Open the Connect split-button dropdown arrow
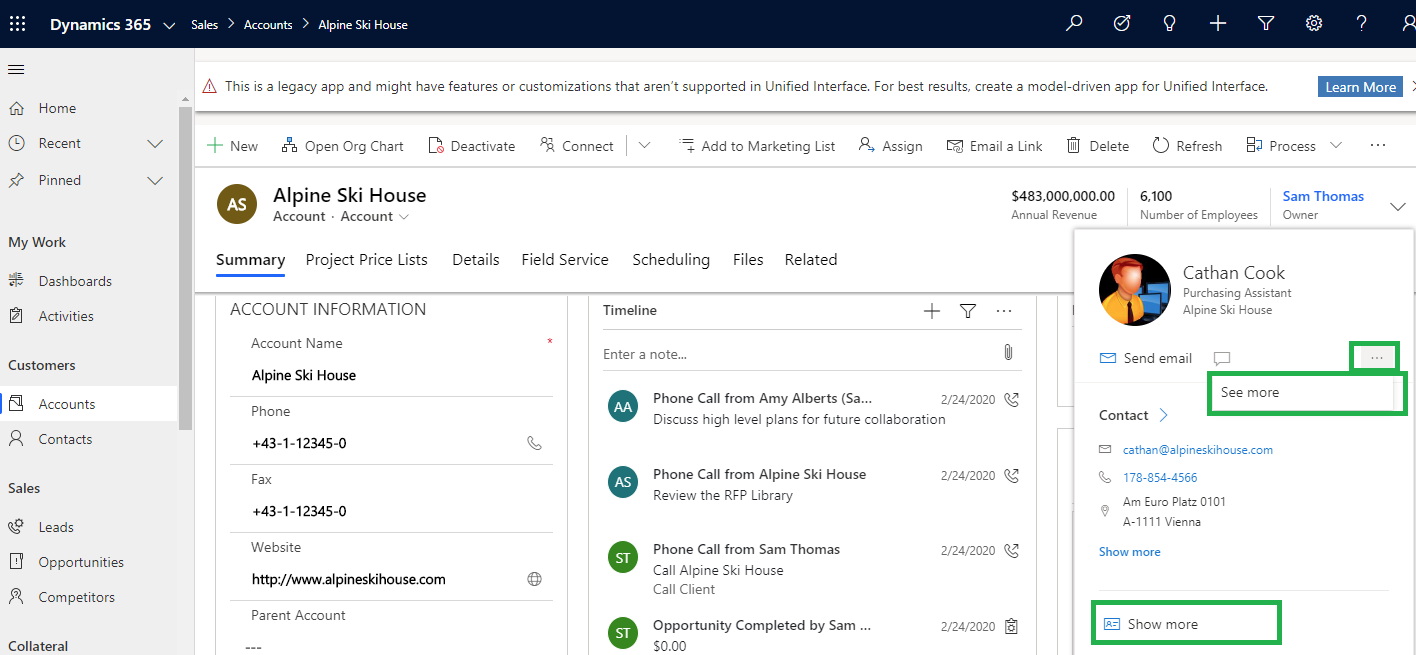This screenshot has height=655, width=1416. 644,146
